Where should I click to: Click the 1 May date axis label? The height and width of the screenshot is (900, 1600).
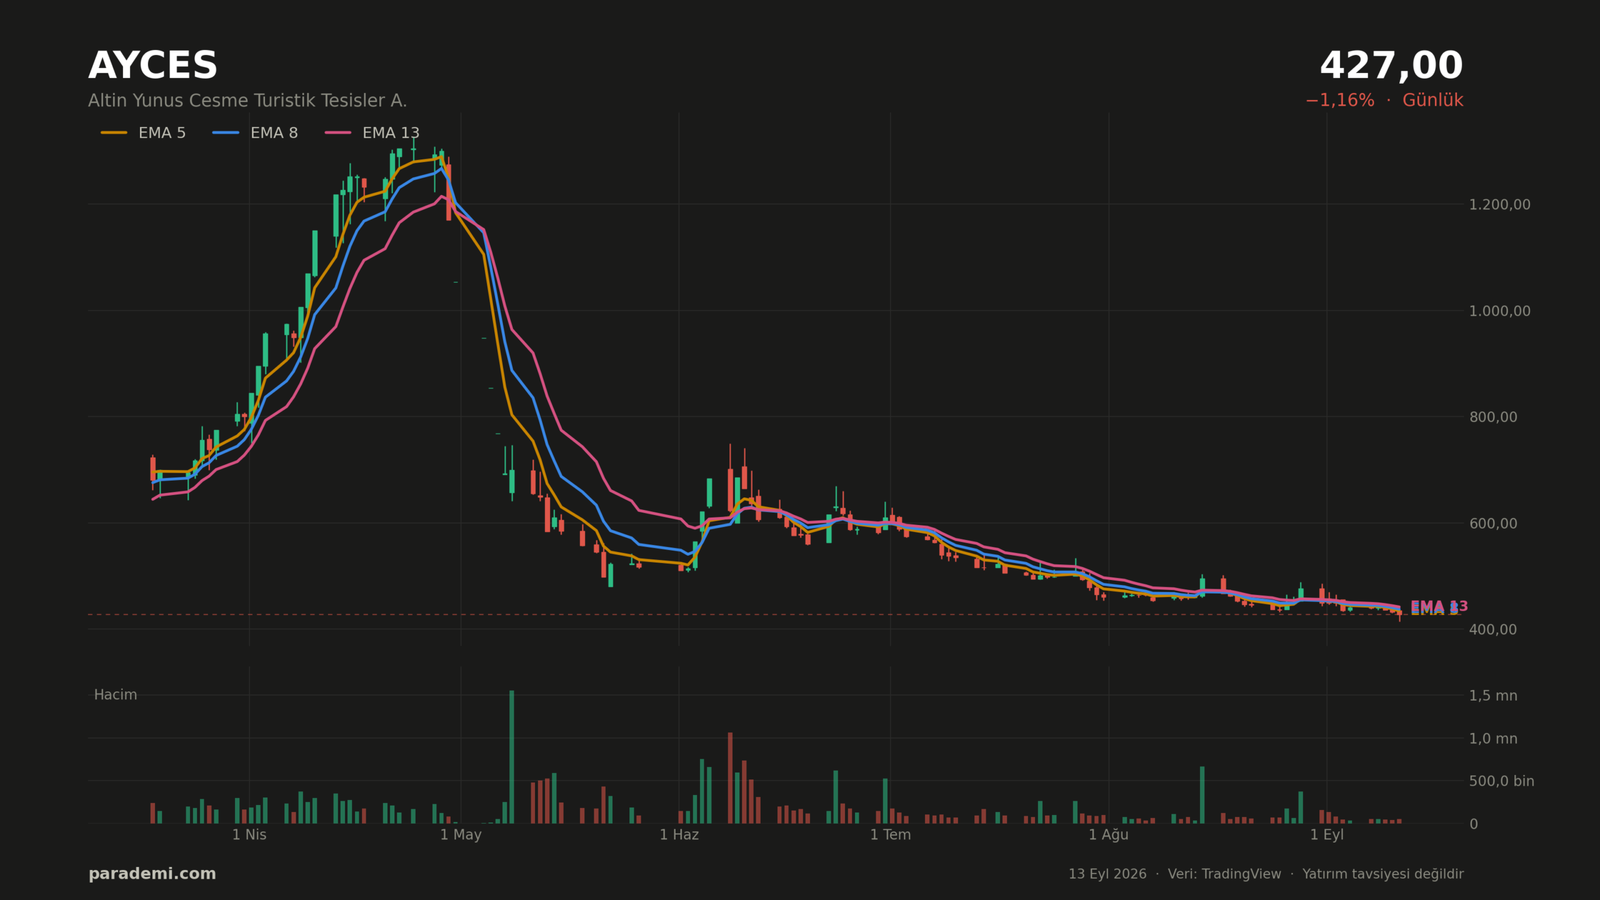click(x=461, y=835)
